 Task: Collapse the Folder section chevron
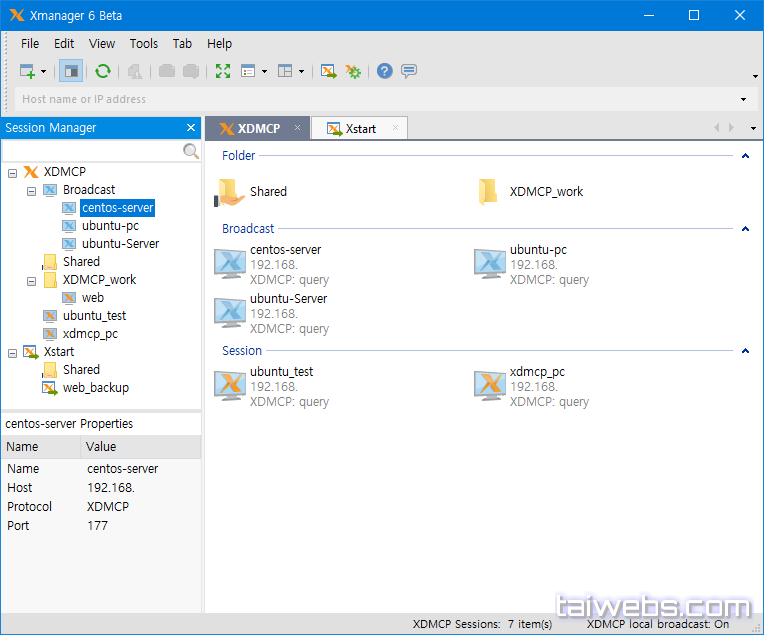point(745,156)
